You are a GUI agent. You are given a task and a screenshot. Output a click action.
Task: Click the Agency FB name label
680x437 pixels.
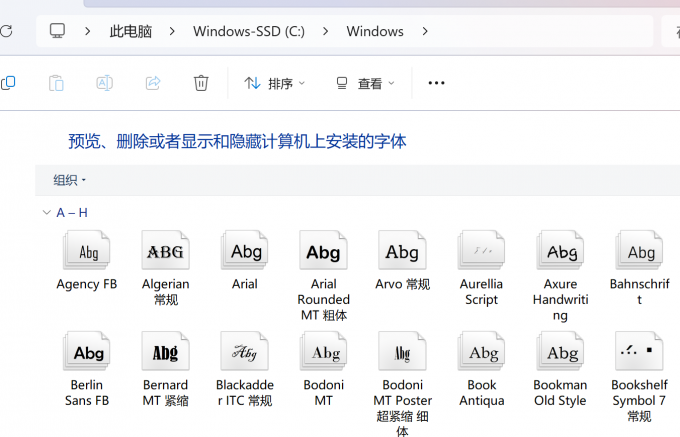(x=87, y=284)
